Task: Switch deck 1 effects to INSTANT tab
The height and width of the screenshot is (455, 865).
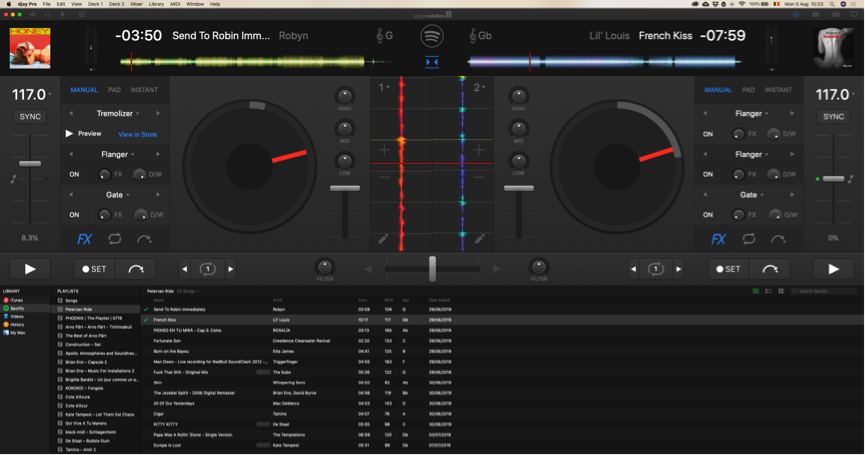Action: [x=144, y=90]
